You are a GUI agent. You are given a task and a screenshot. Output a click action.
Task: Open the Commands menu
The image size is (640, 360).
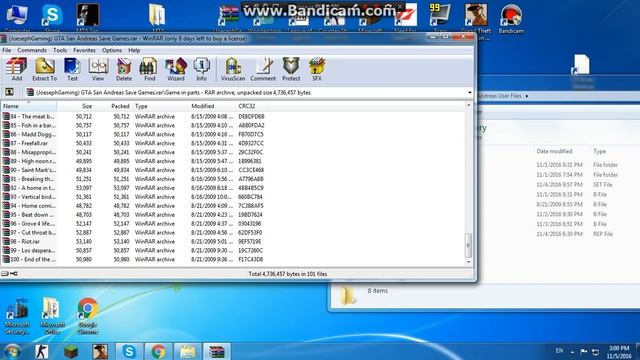[32, 50]
